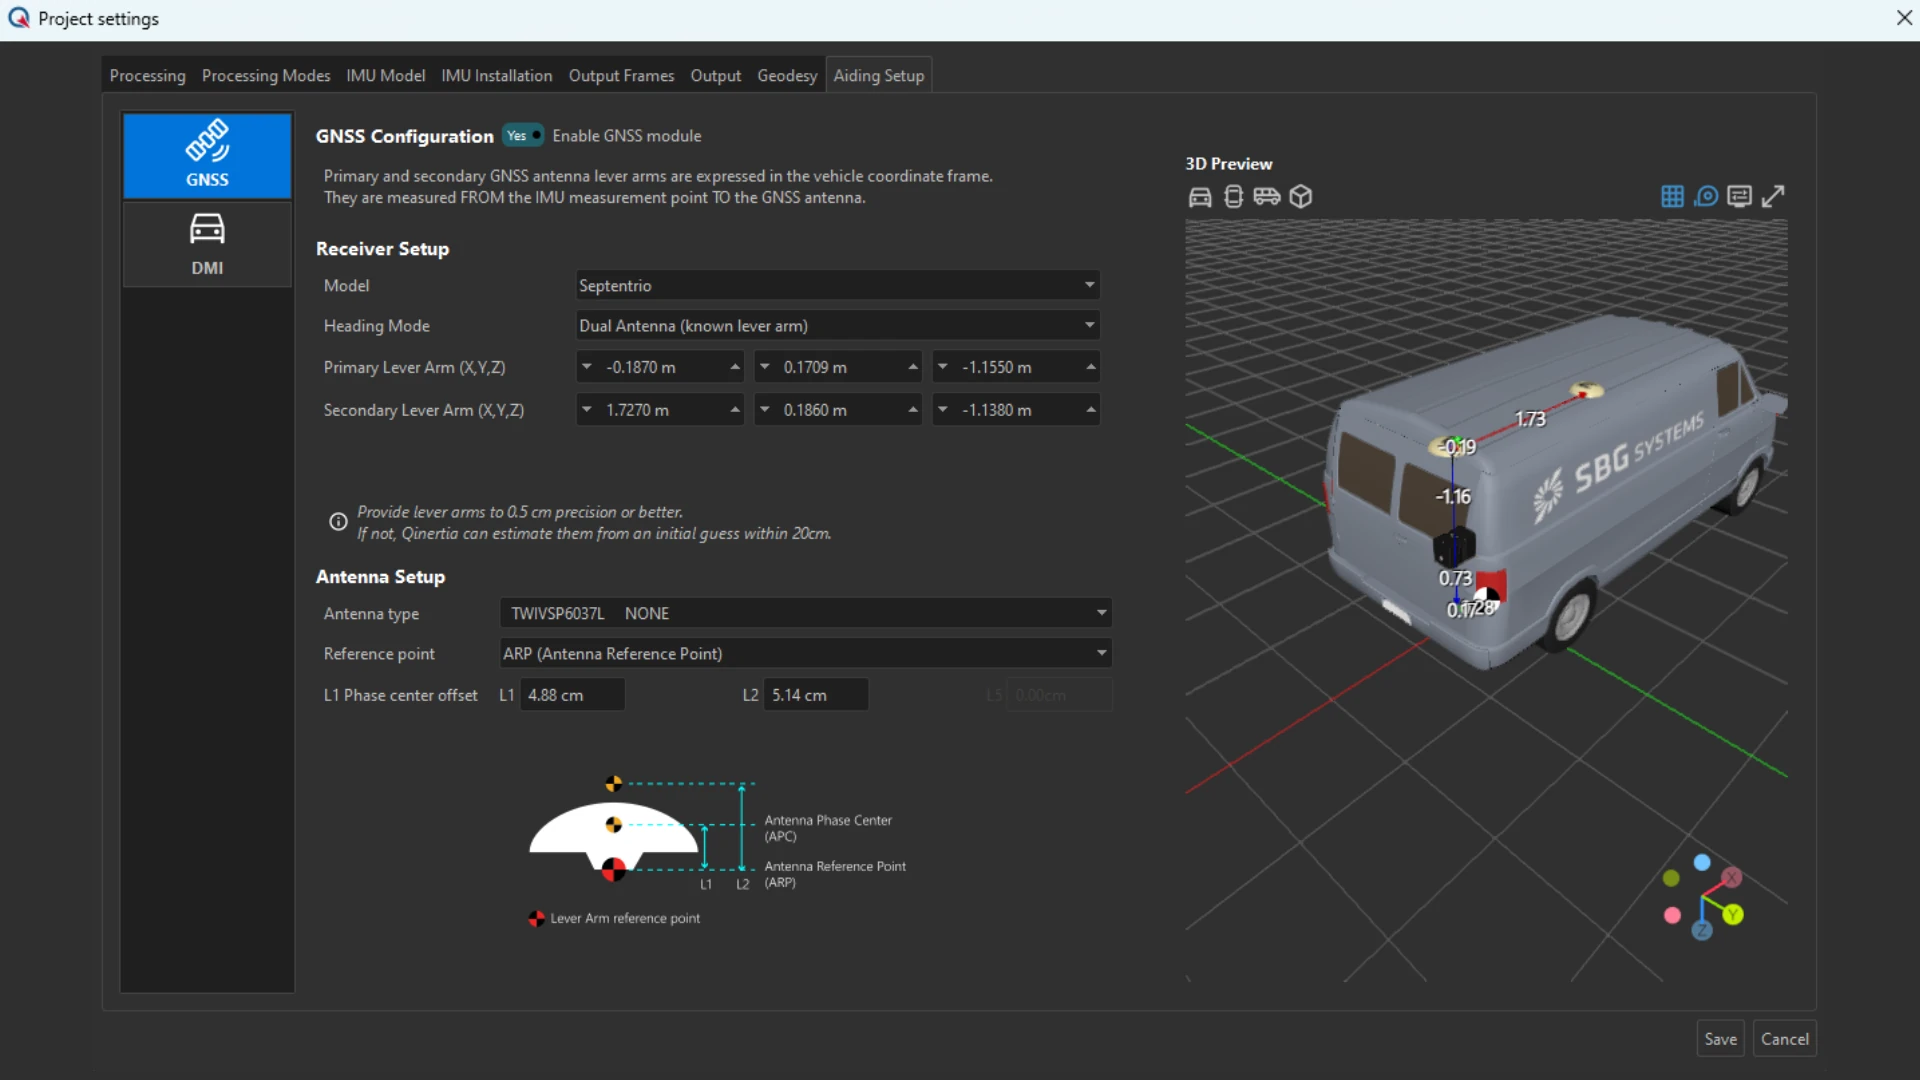Select the van vehicle model icon
Screen dimensions: 1920x1080
click(1267, 197)
